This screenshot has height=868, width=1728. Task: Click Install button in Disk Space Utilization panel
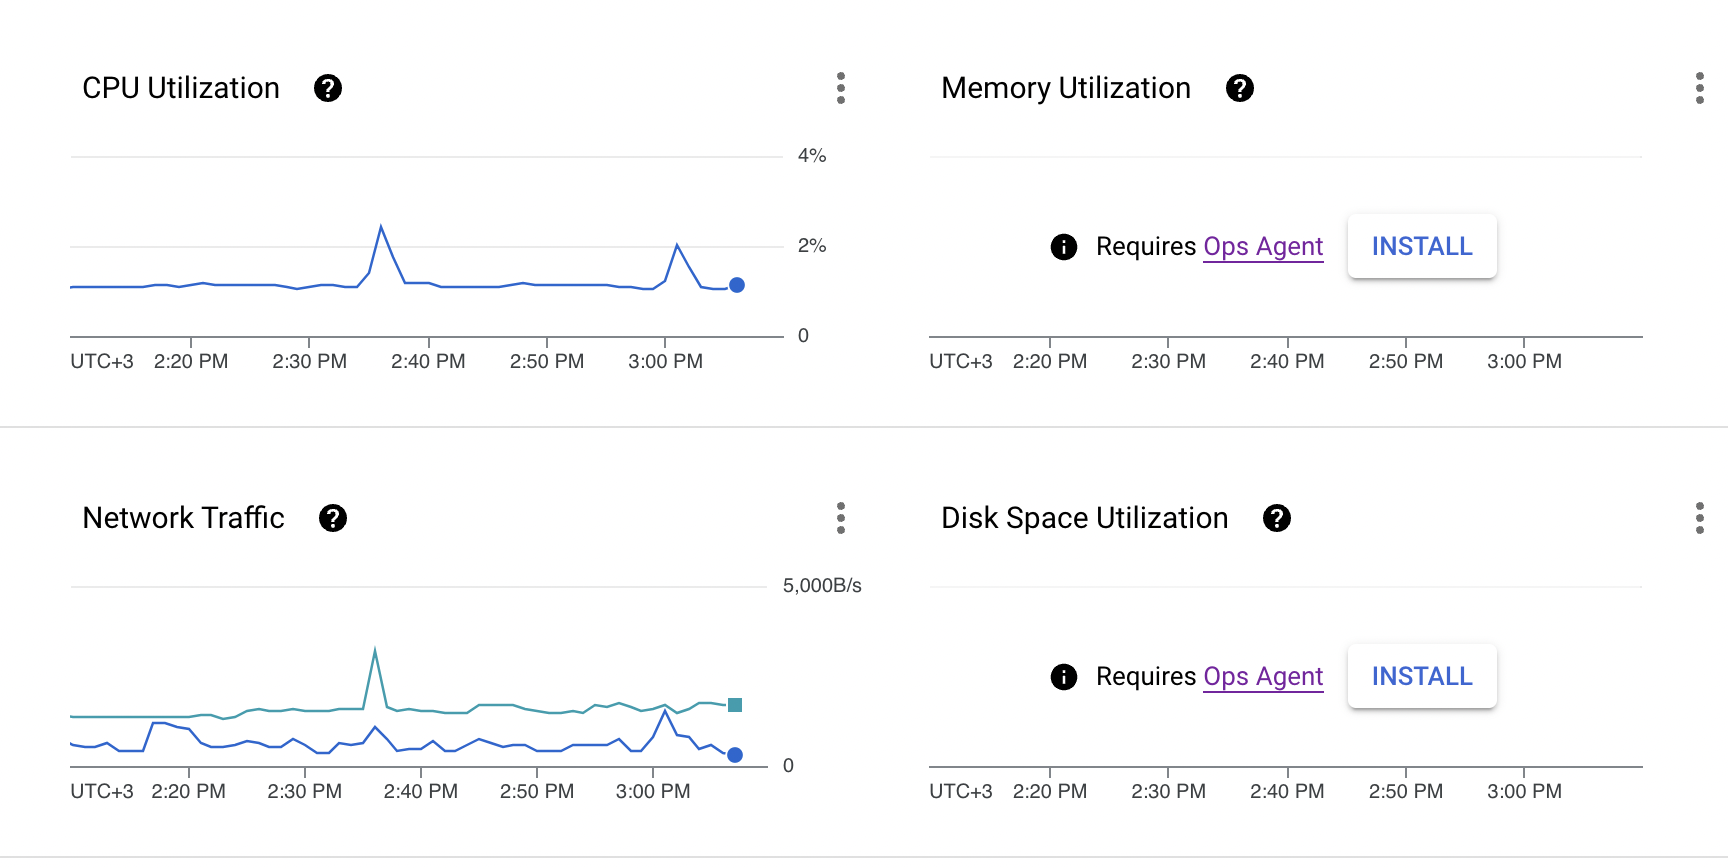coord(1421,676)
